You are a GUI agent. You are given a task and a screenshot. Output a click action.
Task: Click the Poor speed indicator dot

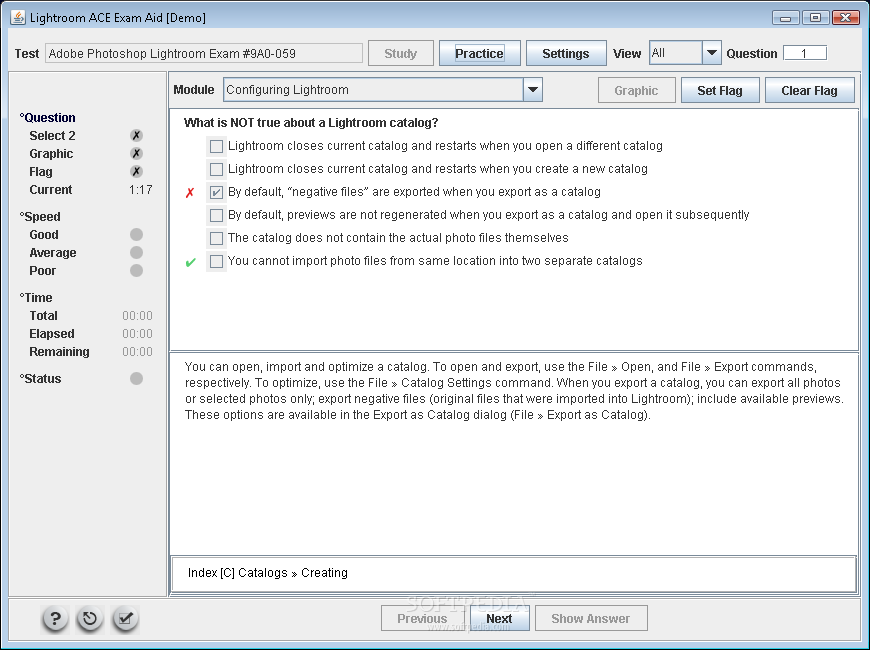136,271
